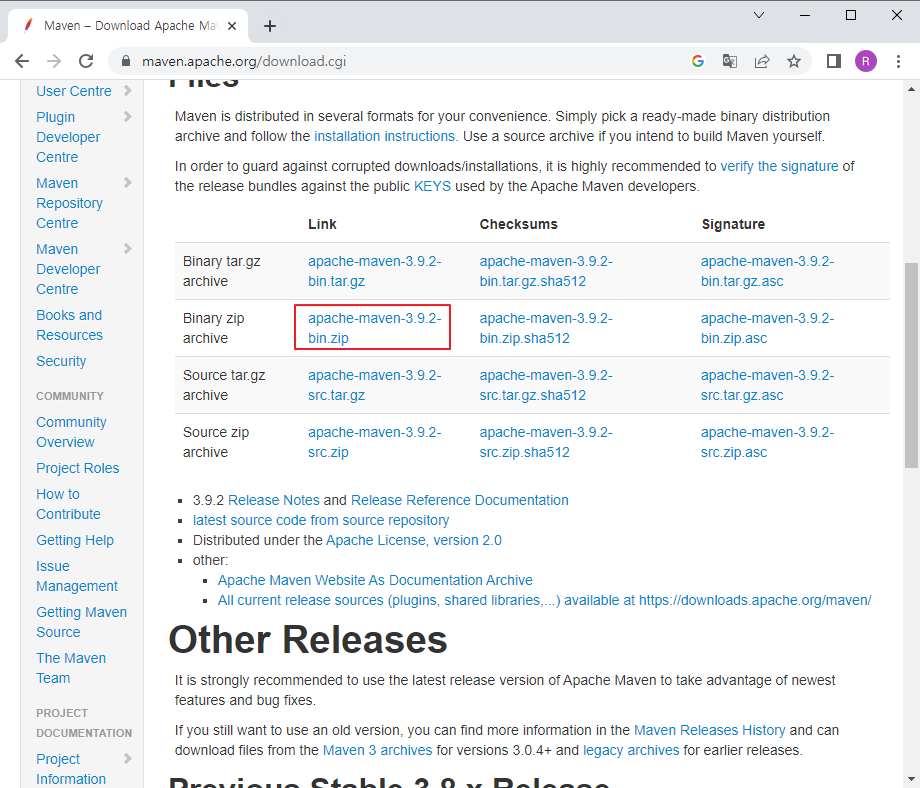Expand the Maven Developer Centre chevron
The width and height of the screenshot is (920, 788).
click(x=128, y=249)
